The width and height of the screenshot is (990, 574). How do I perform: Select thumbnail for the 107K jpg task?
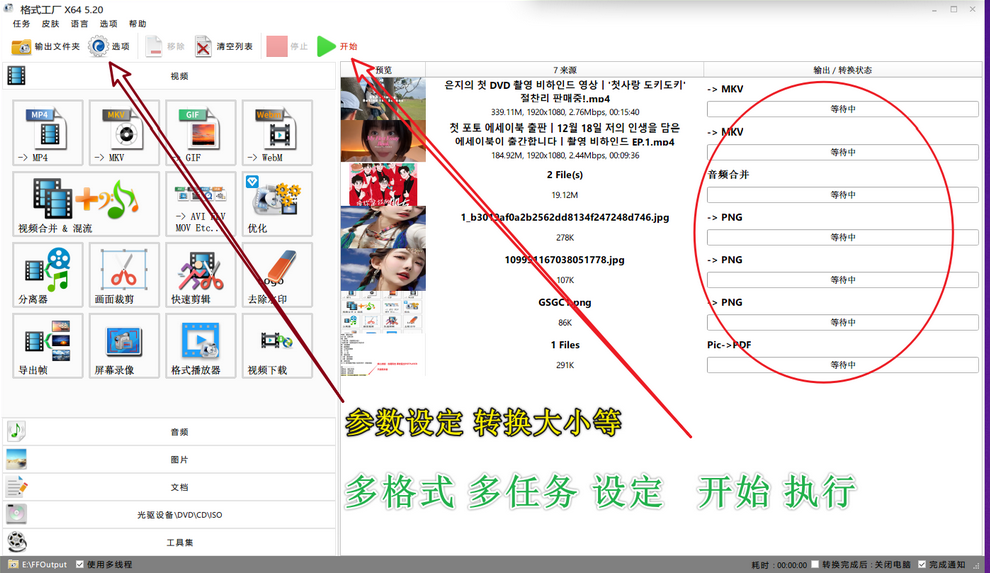[383, 270]
